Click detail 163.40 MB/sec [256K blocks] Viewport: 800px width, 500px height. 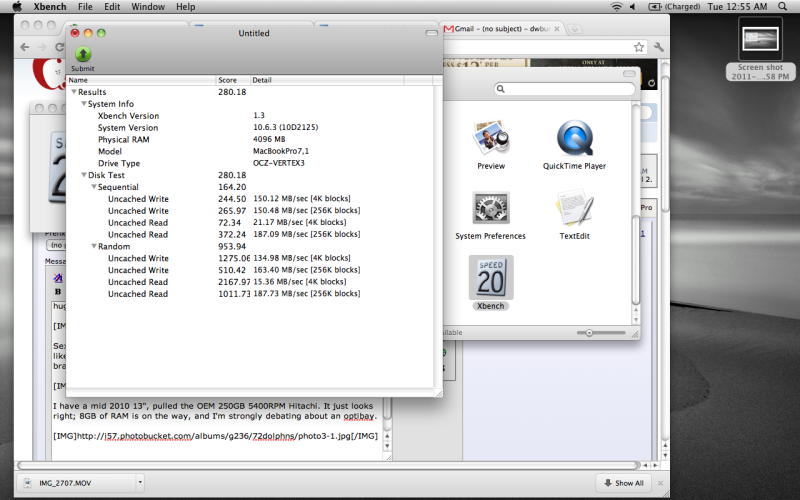point(307,270)
